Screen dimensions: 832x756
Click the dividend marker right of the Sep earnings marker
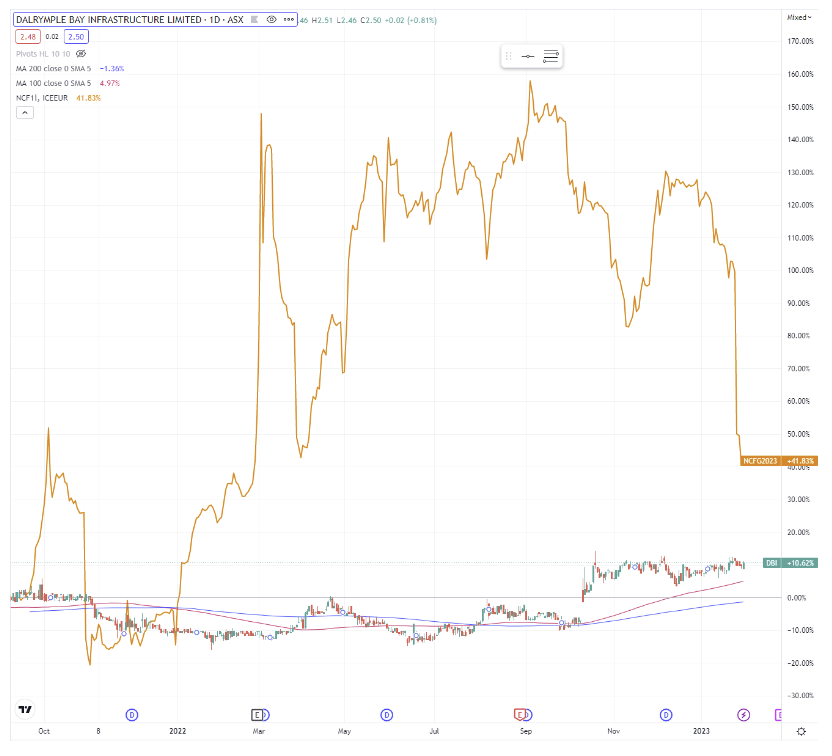pos(528,715)
